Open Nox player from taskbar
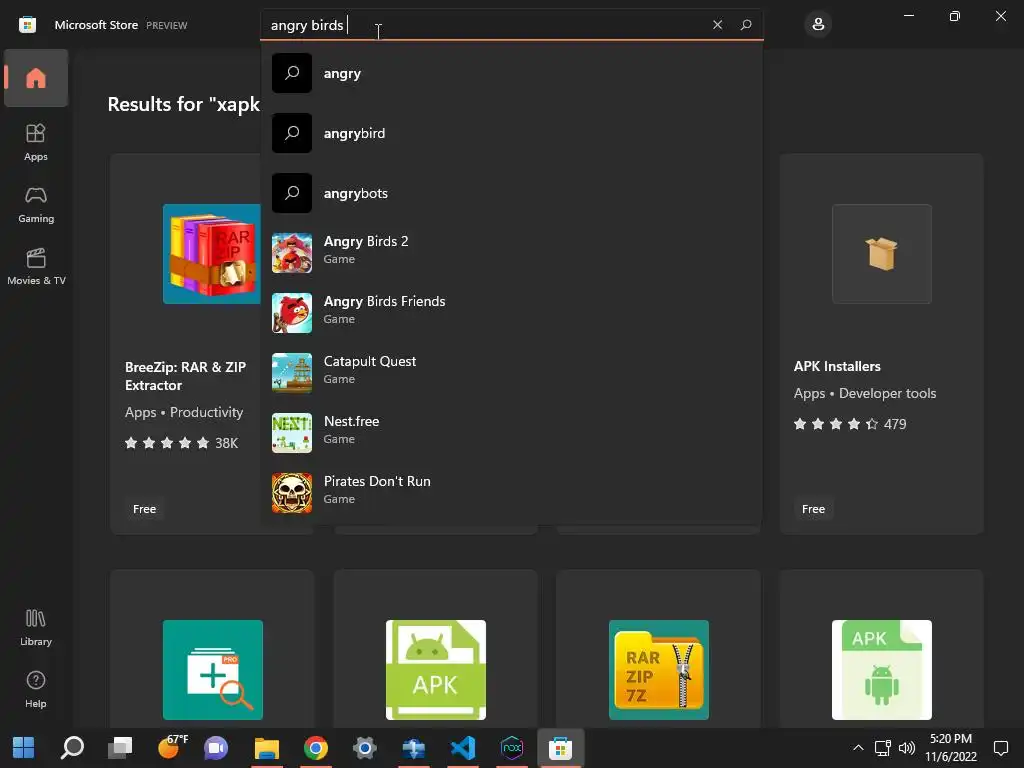Viewport: 1024px width, 768px height. [511, 748]
